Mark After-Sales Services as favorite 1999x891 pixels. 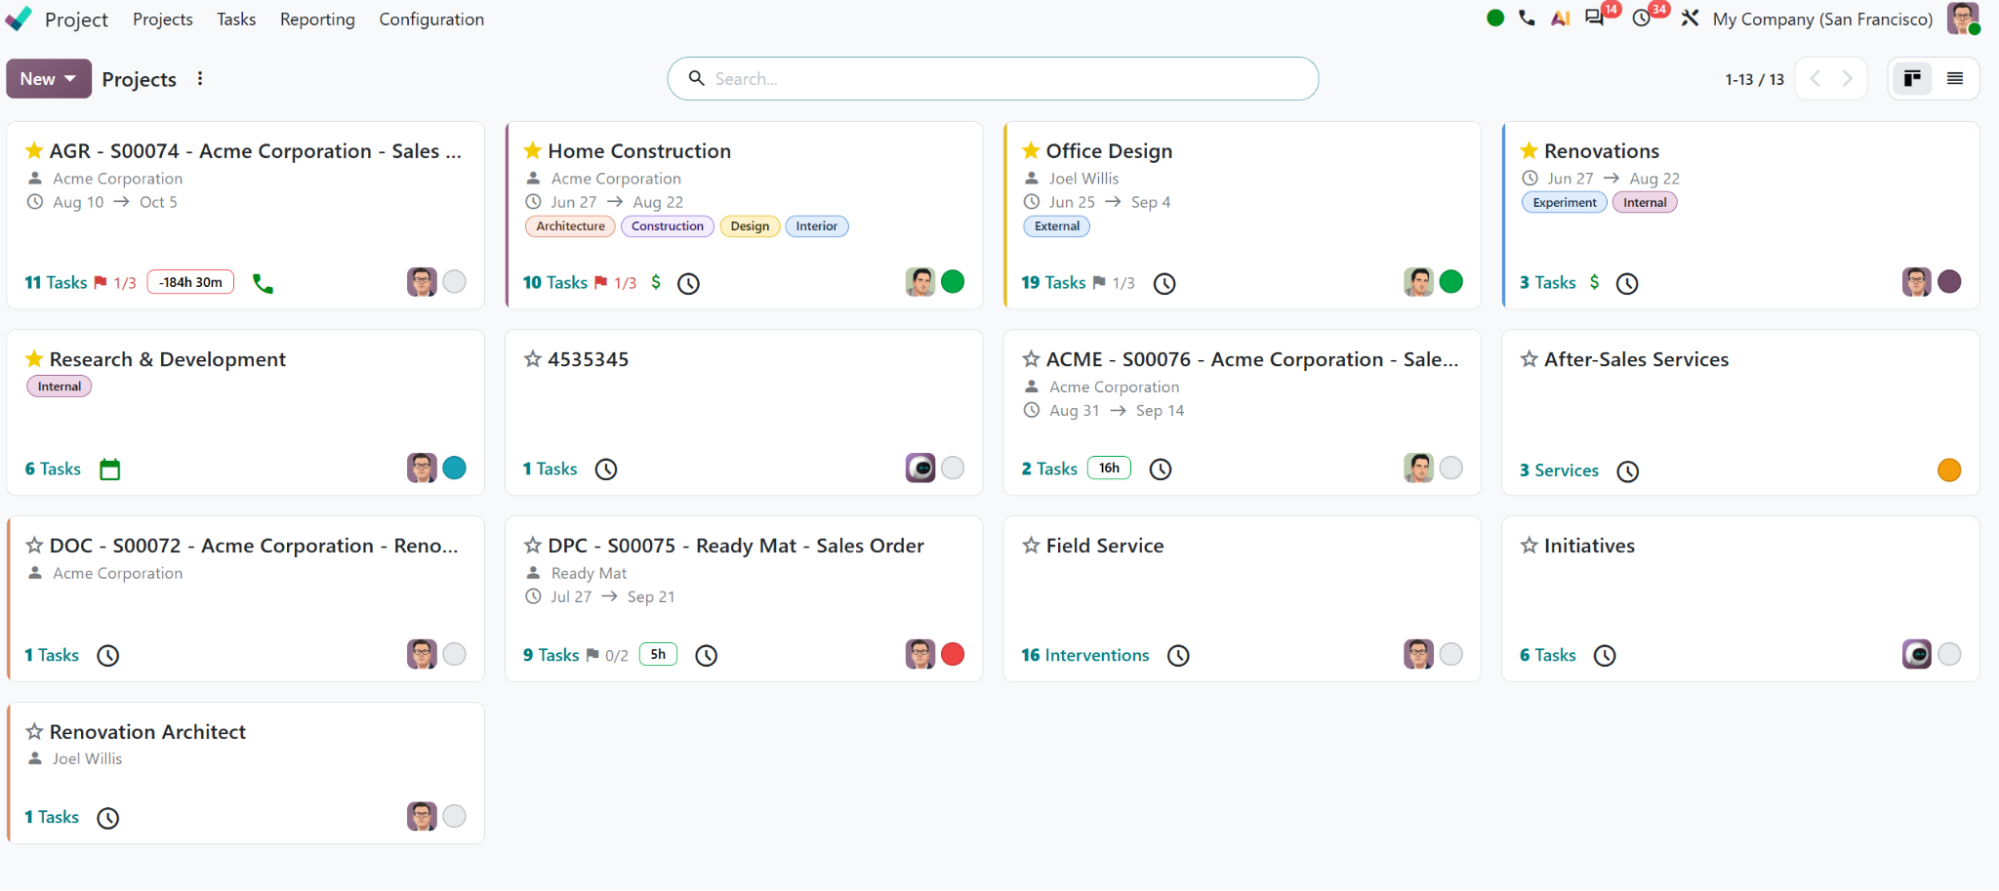(1529, 359)
